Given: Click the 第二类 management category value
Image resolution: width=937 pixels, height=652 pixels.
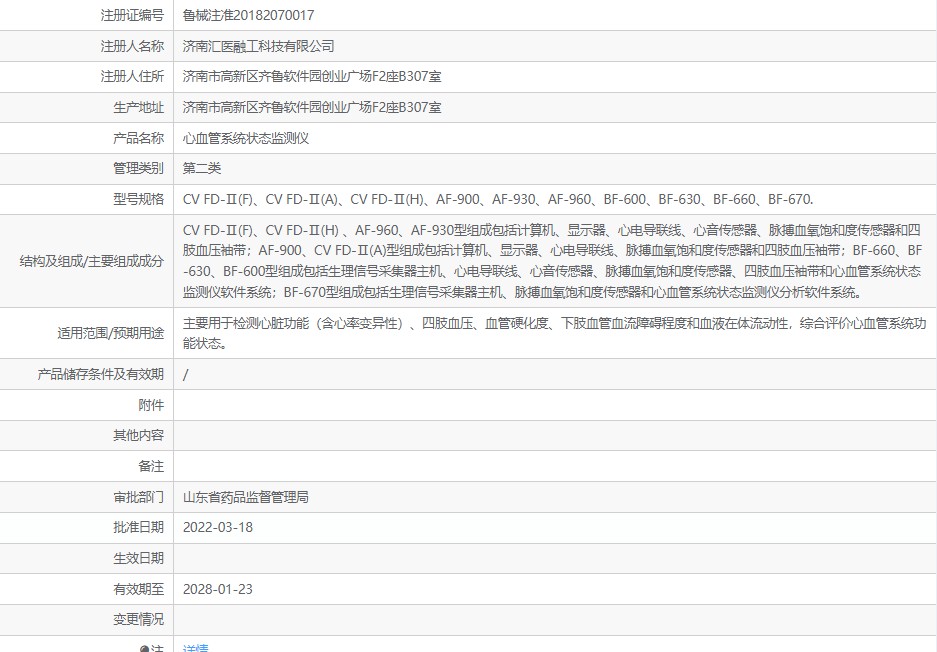Looking at the screenshot, I should coord(202,169).
